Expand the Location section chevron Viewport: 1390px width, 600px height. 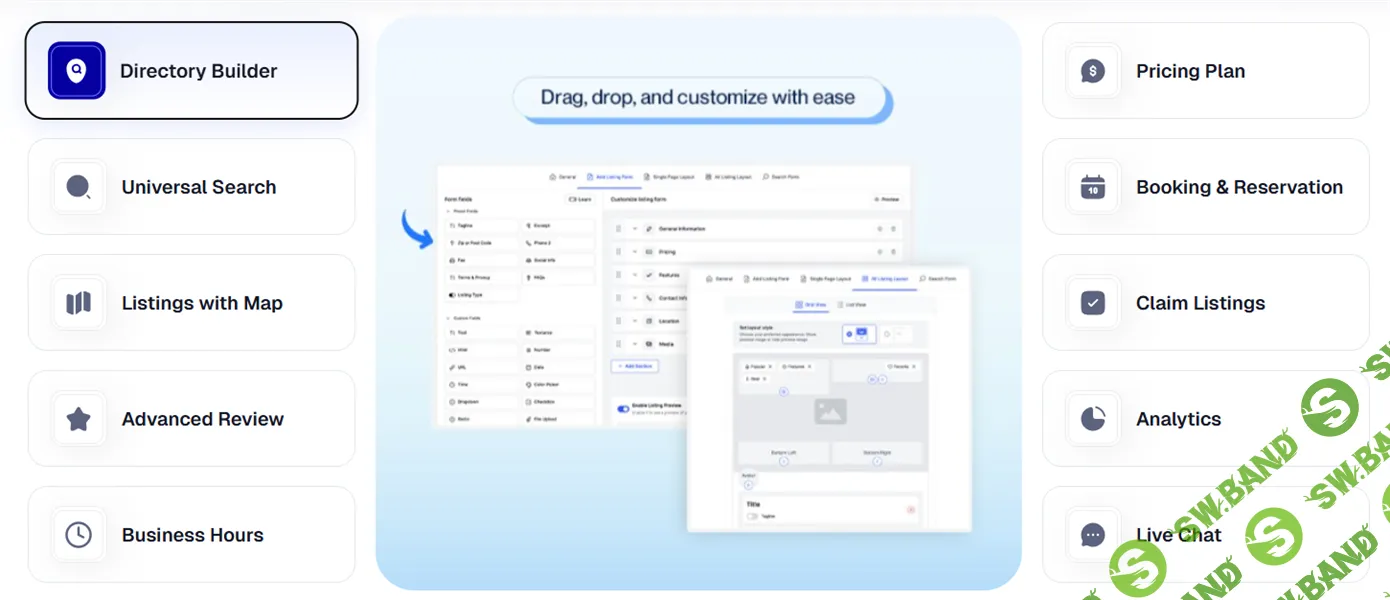[x=635, y=321]
